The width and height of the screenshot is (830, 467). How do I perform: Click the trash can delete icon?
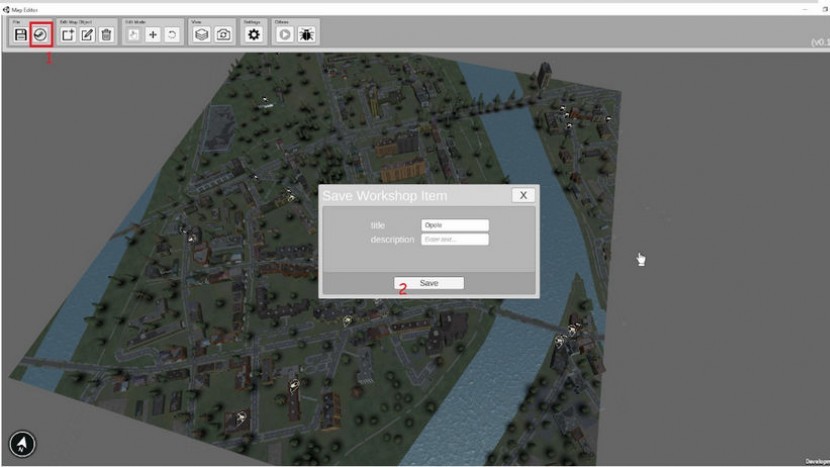point(106,34)
